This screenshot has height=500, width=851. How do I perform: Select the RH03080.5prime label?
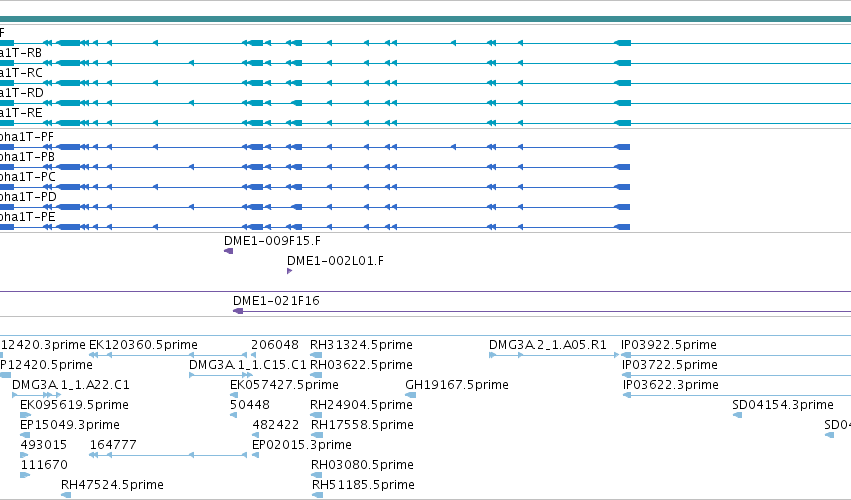point(362,465)
